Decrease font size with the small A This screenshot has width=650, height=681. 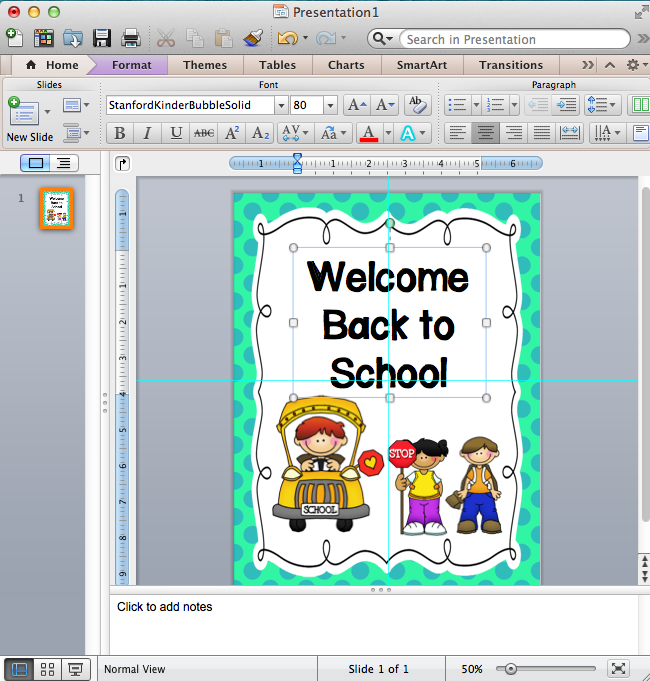385,105
